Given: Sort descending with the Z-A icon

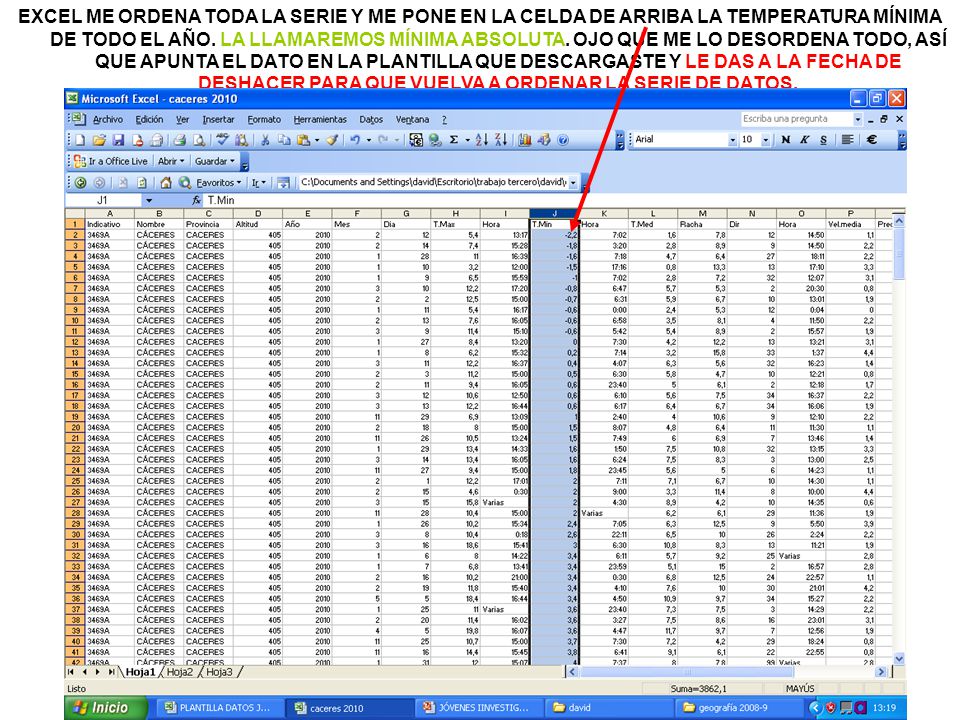Looking at the screenshot, I should point(501,140).
